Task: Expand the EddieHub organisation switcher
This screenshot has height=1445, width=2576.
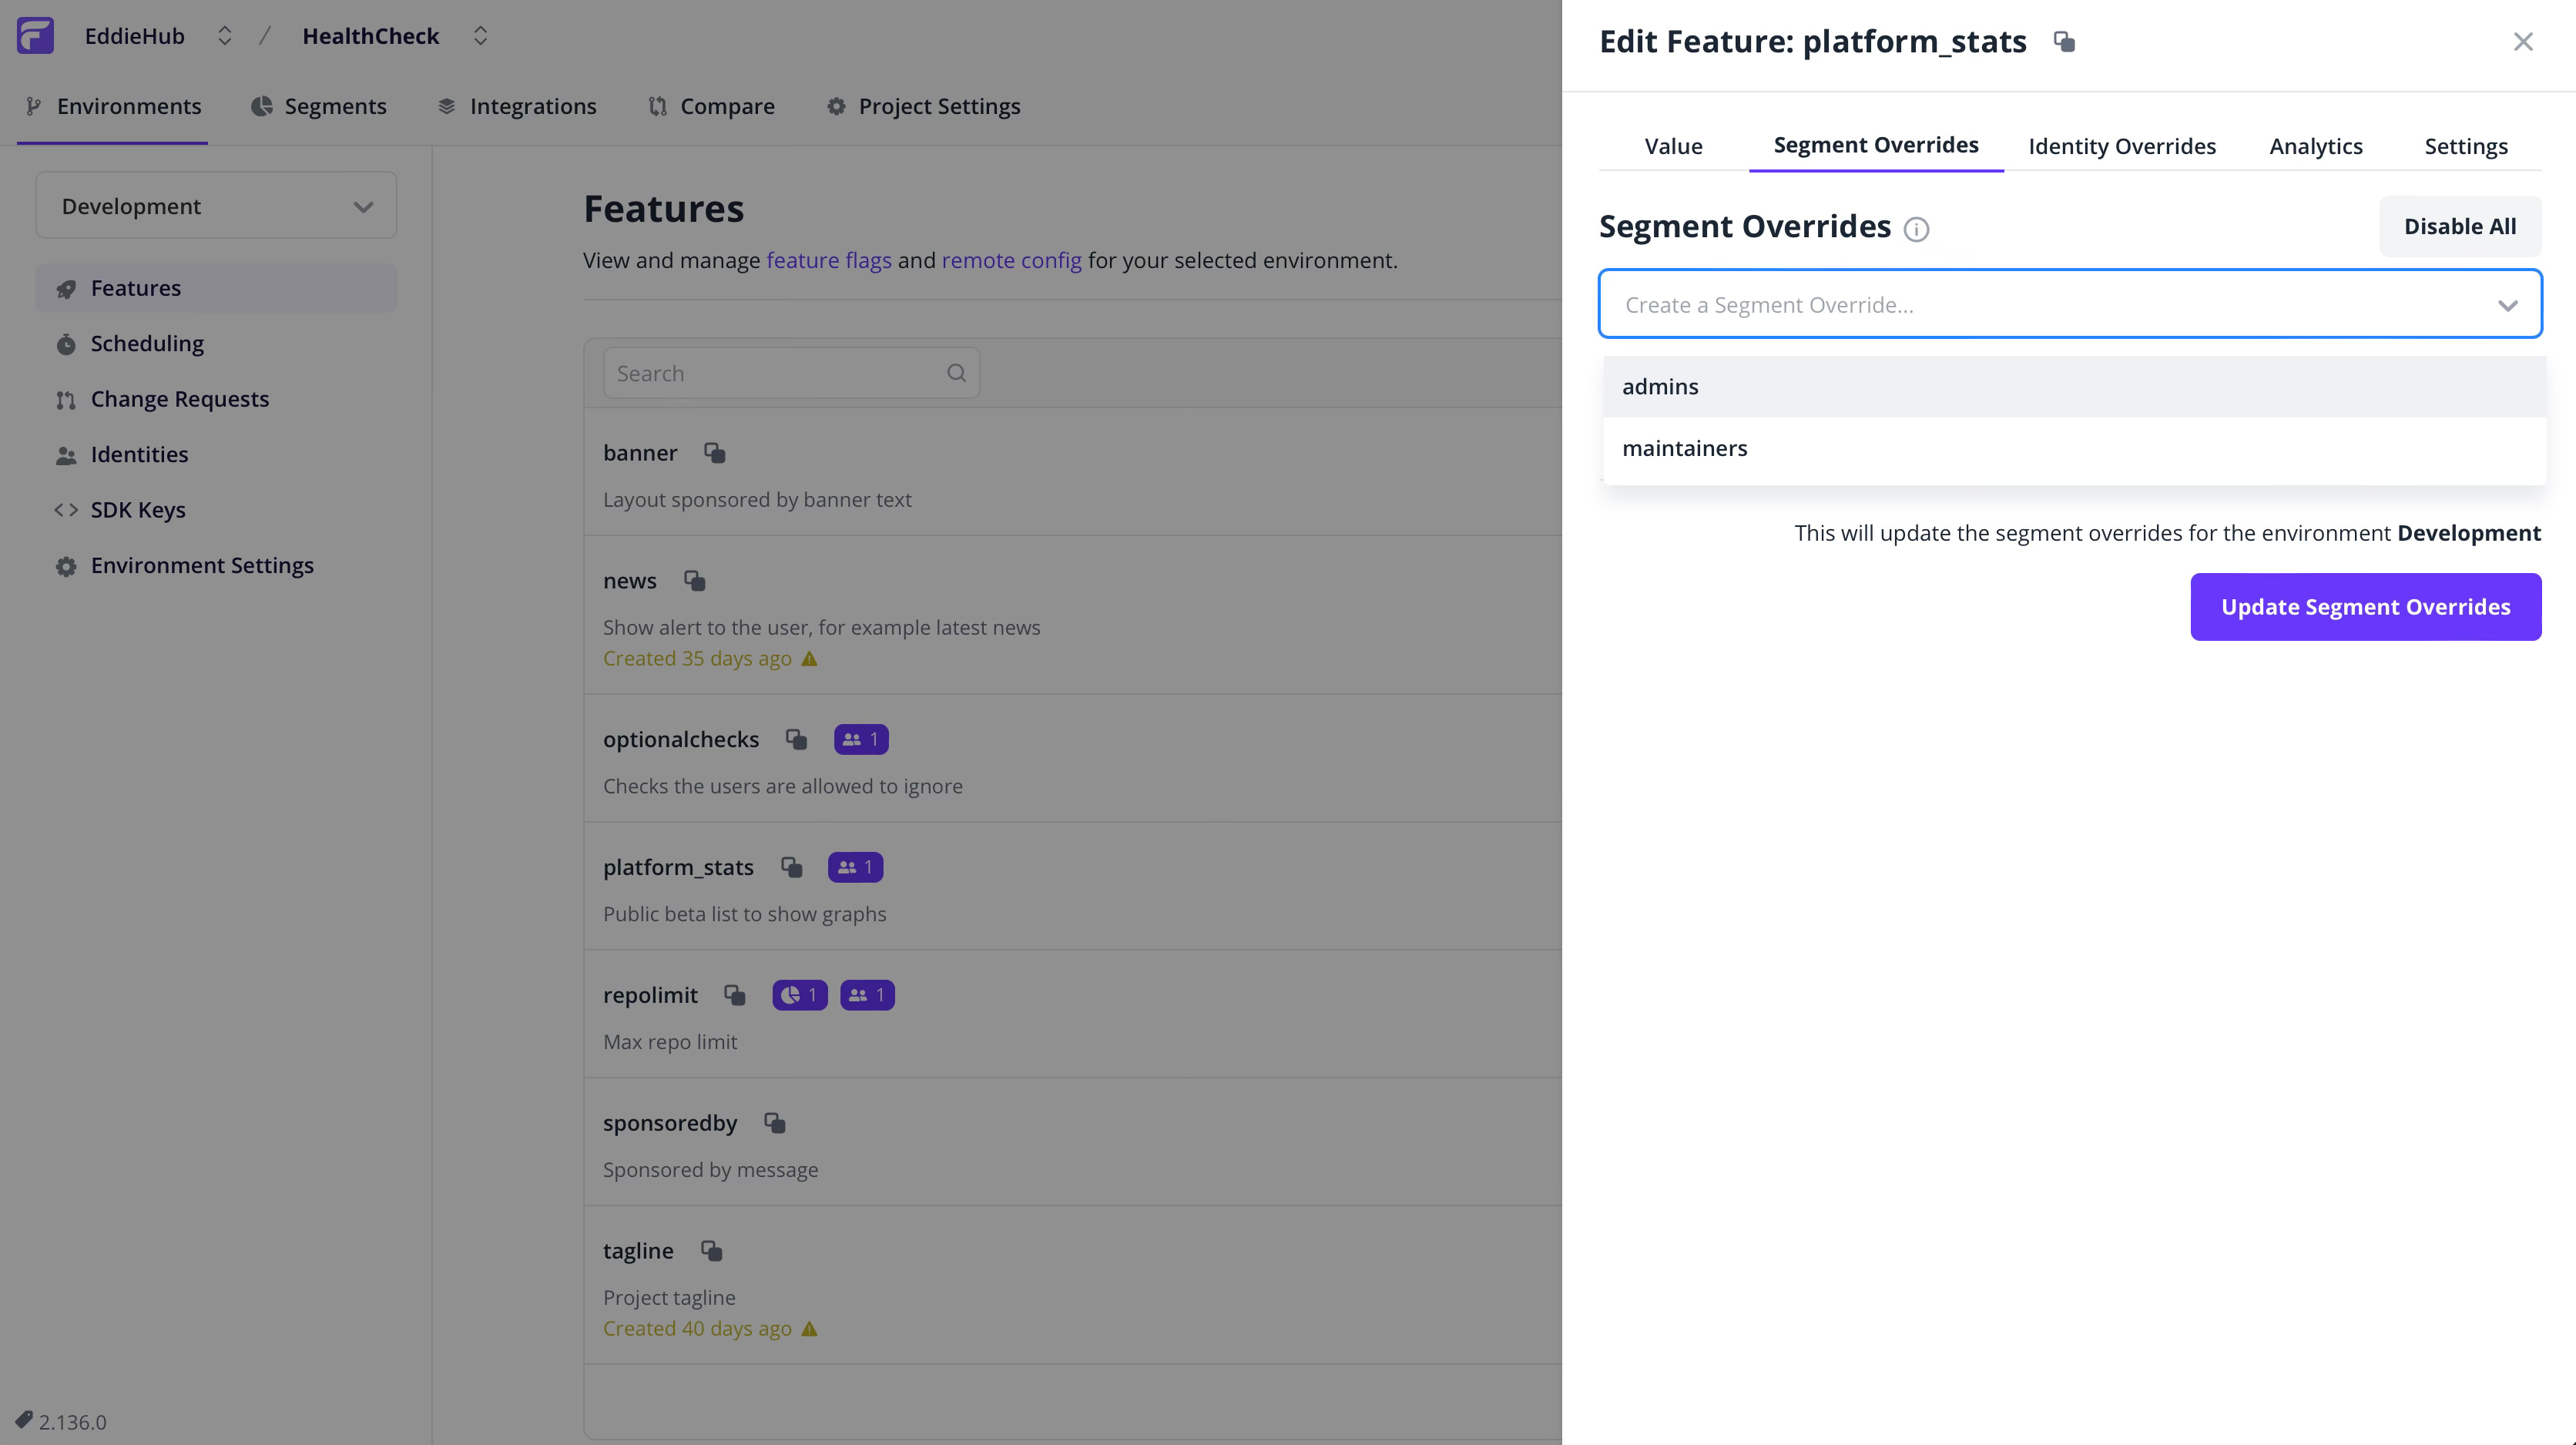Action: pyautogui.click(x=225, y=36)
